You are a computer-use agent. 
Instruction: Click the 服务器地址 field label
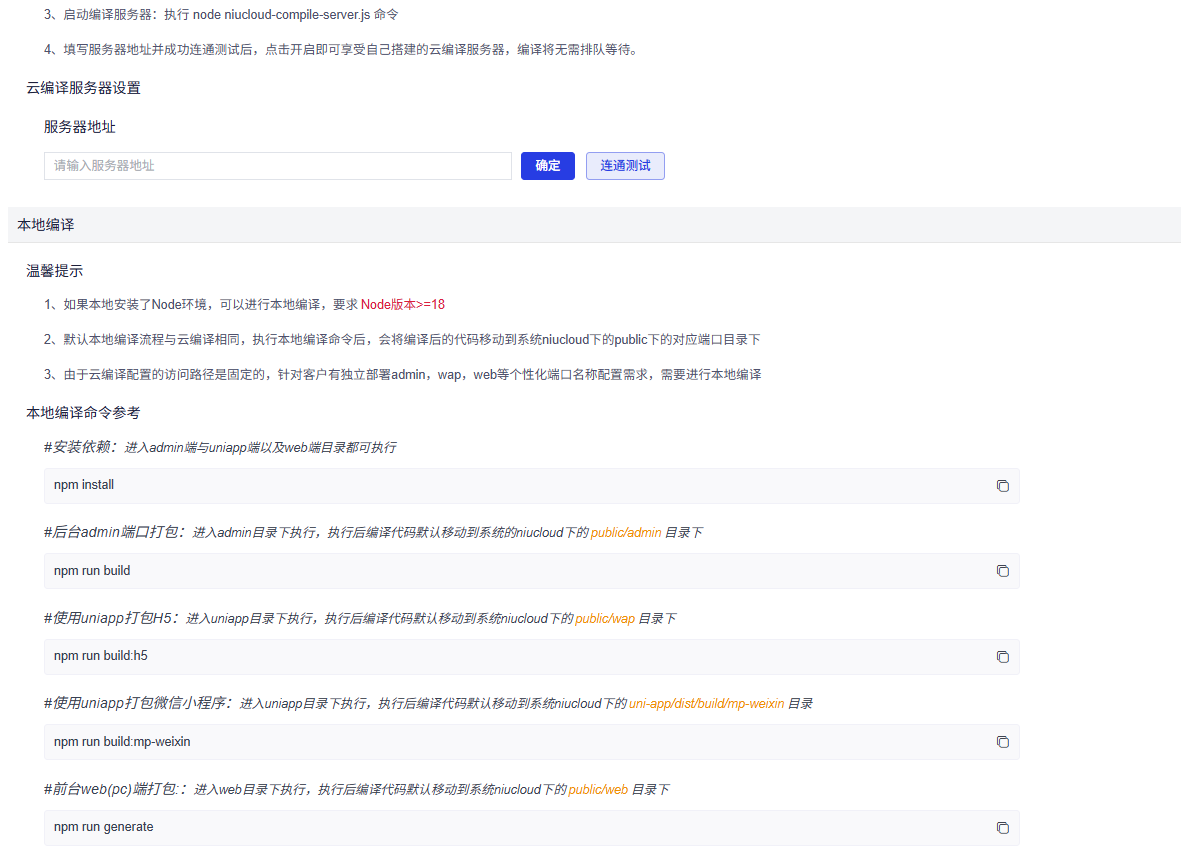80,127
